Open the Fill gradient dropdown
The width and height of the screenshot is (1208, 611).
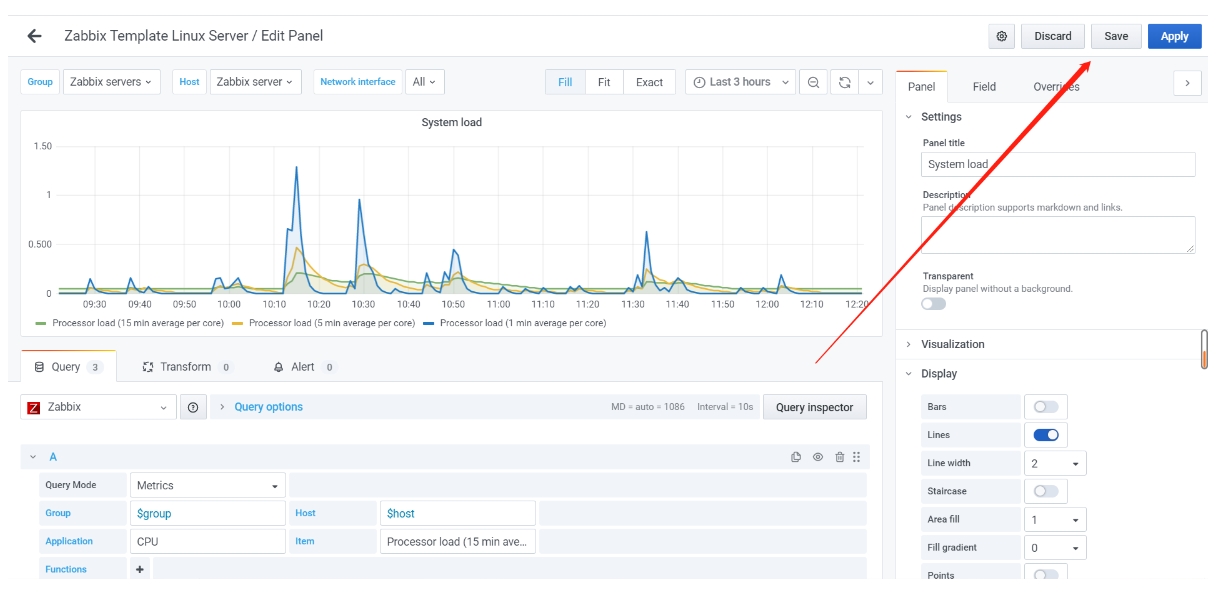(1055, 547)
